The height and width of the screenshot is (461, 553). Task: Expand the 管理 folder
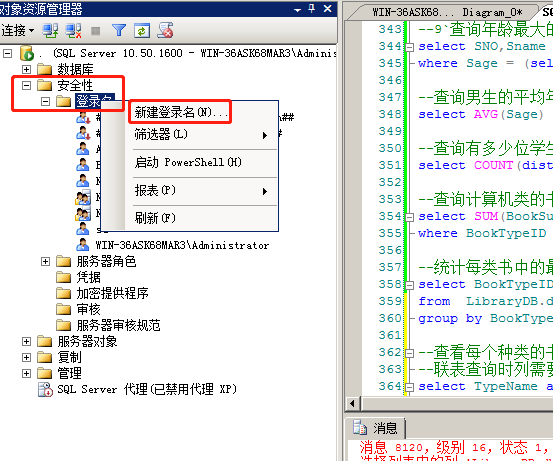26,373
